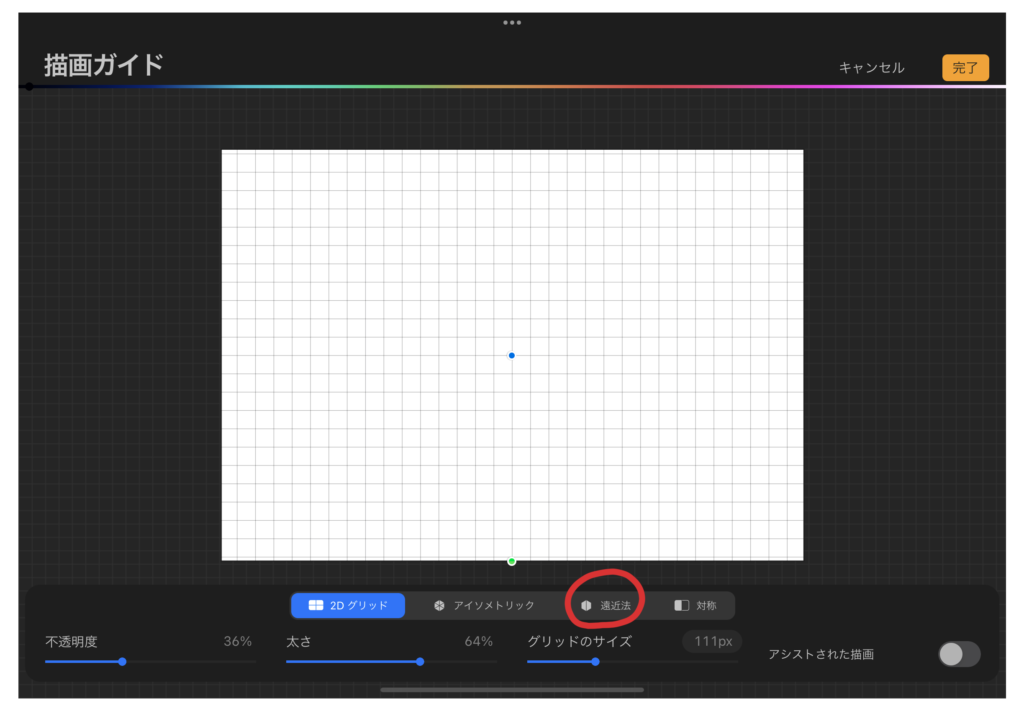Select the green rotation node below canvas

[x=511, y=561]
